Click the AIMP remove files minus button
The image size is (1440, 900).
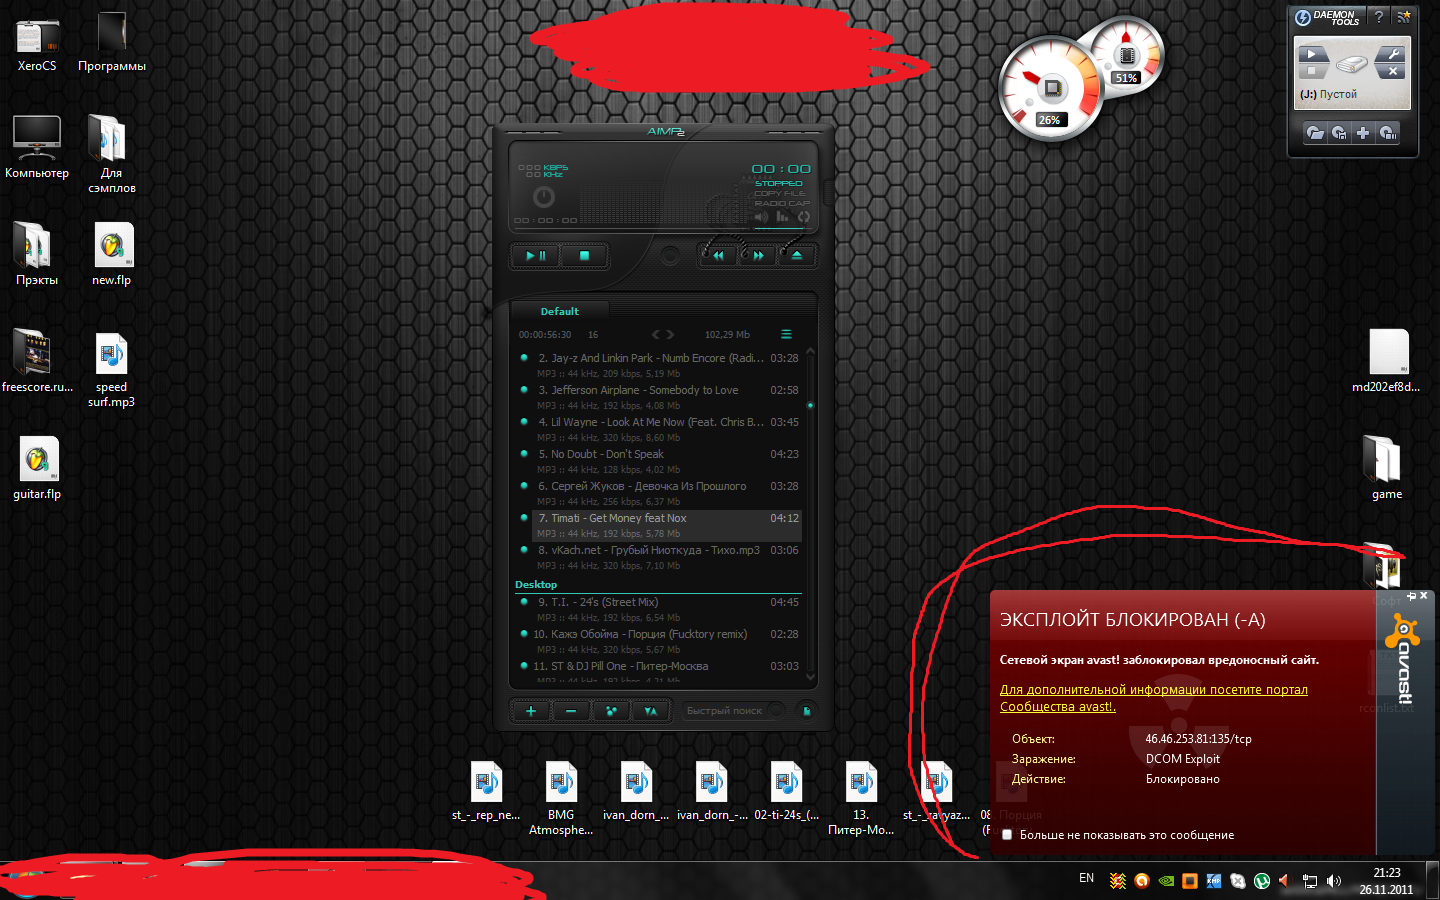[x=571, y=711]
